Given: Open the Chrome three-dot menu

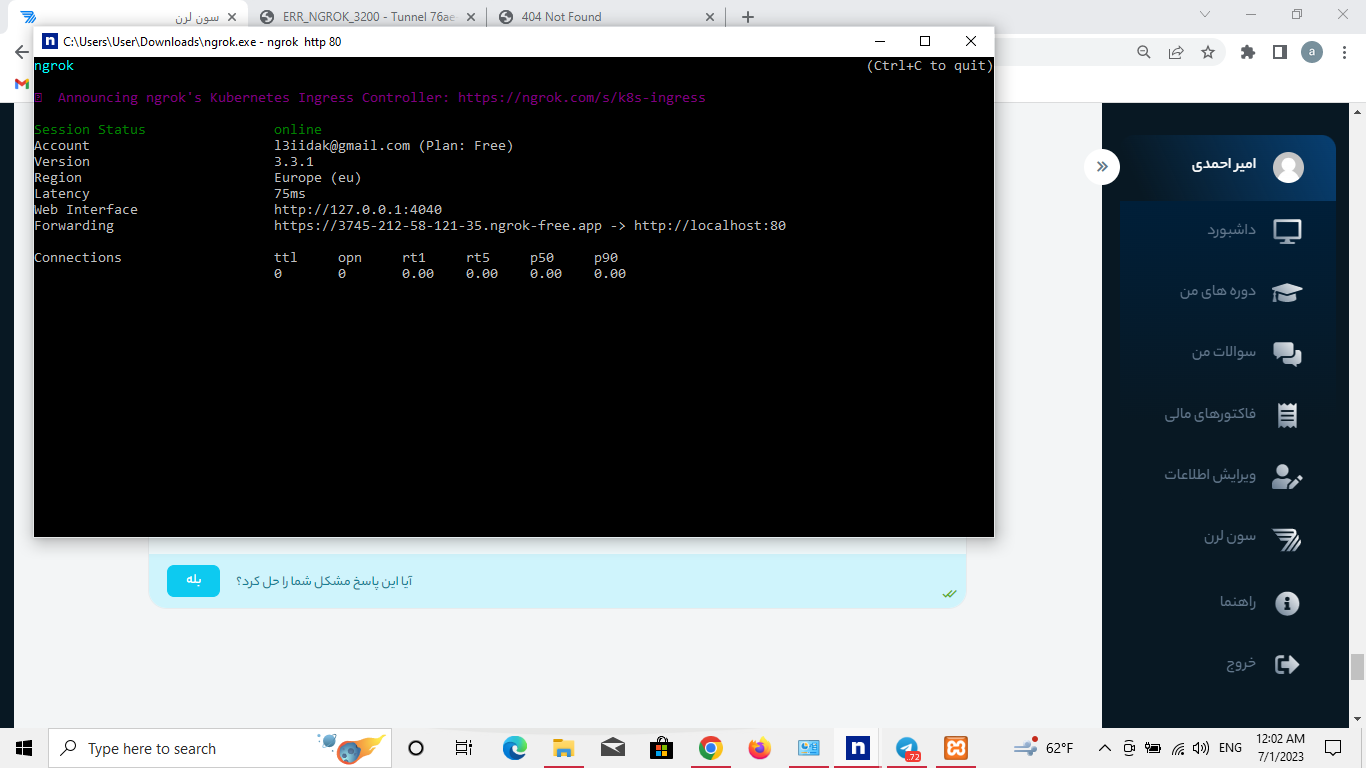Looking at the screenshot, I should click(x=1344, y=52).
